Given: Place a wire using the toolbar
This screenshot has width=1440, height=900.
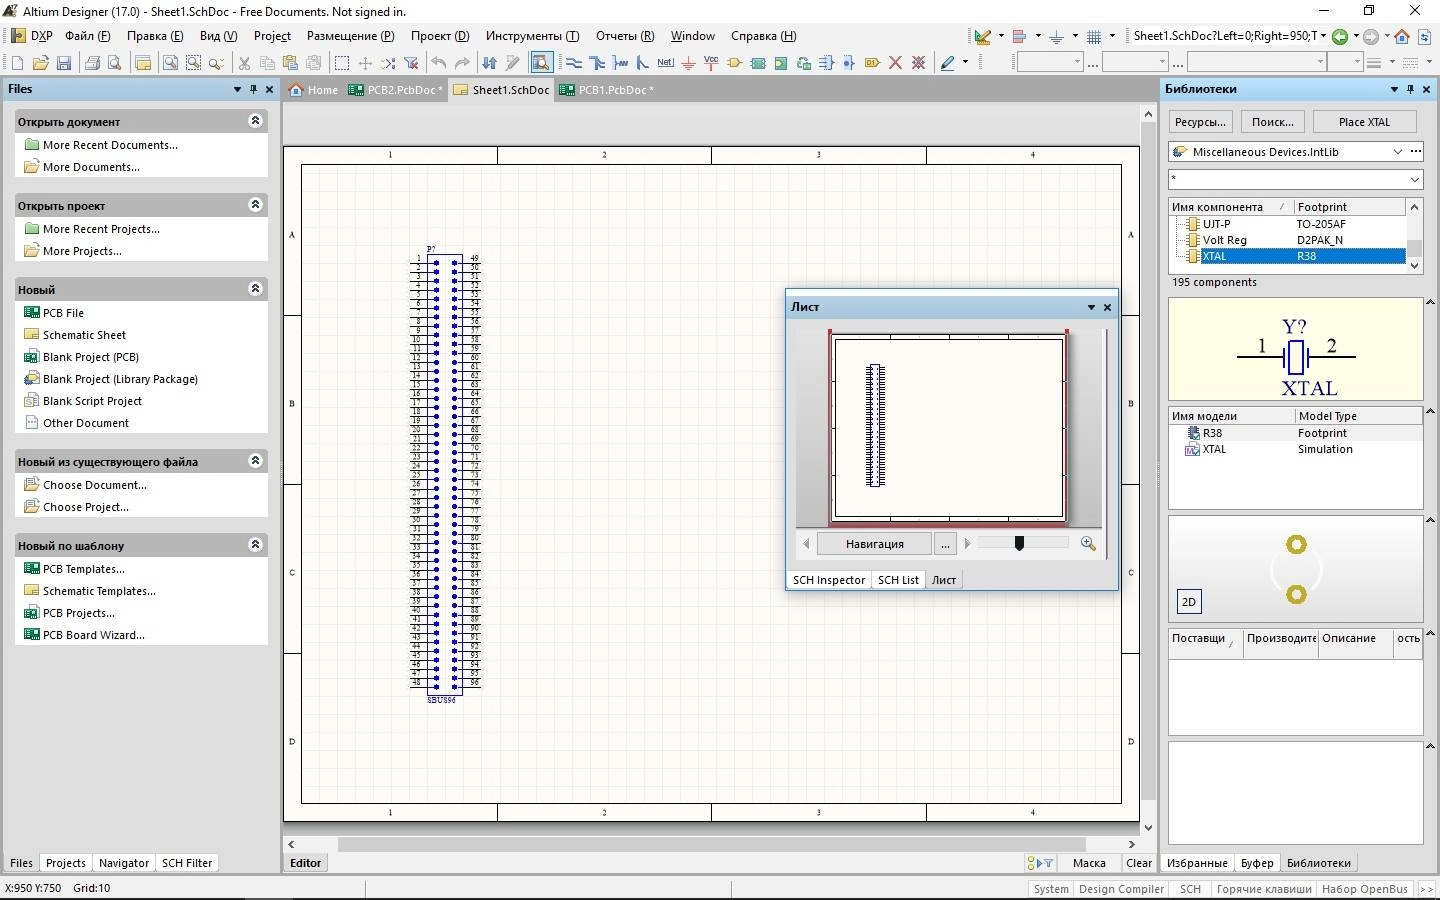Looking at the screenshot, I should pyautogui.click(x=574, y=63).
